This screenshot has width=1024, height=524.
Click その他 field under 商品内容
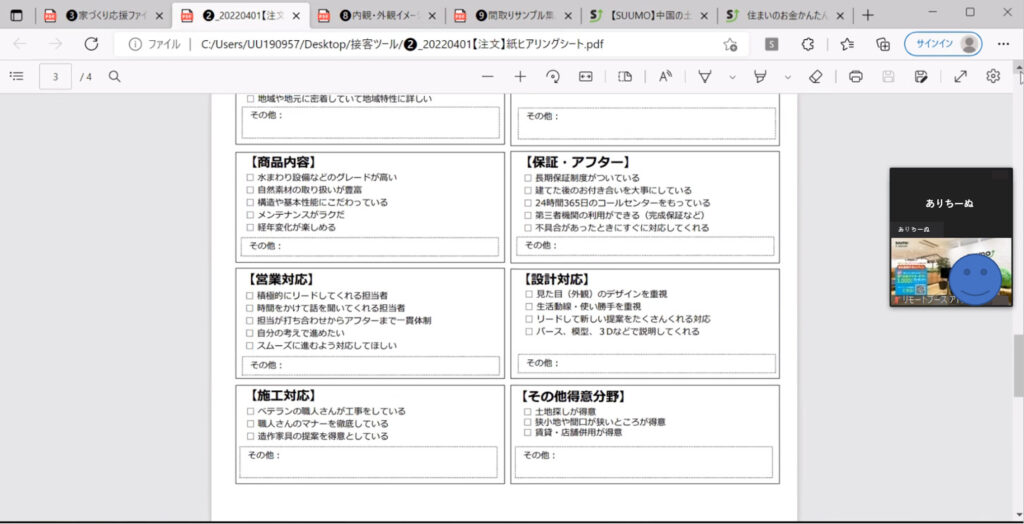(370, 246)
